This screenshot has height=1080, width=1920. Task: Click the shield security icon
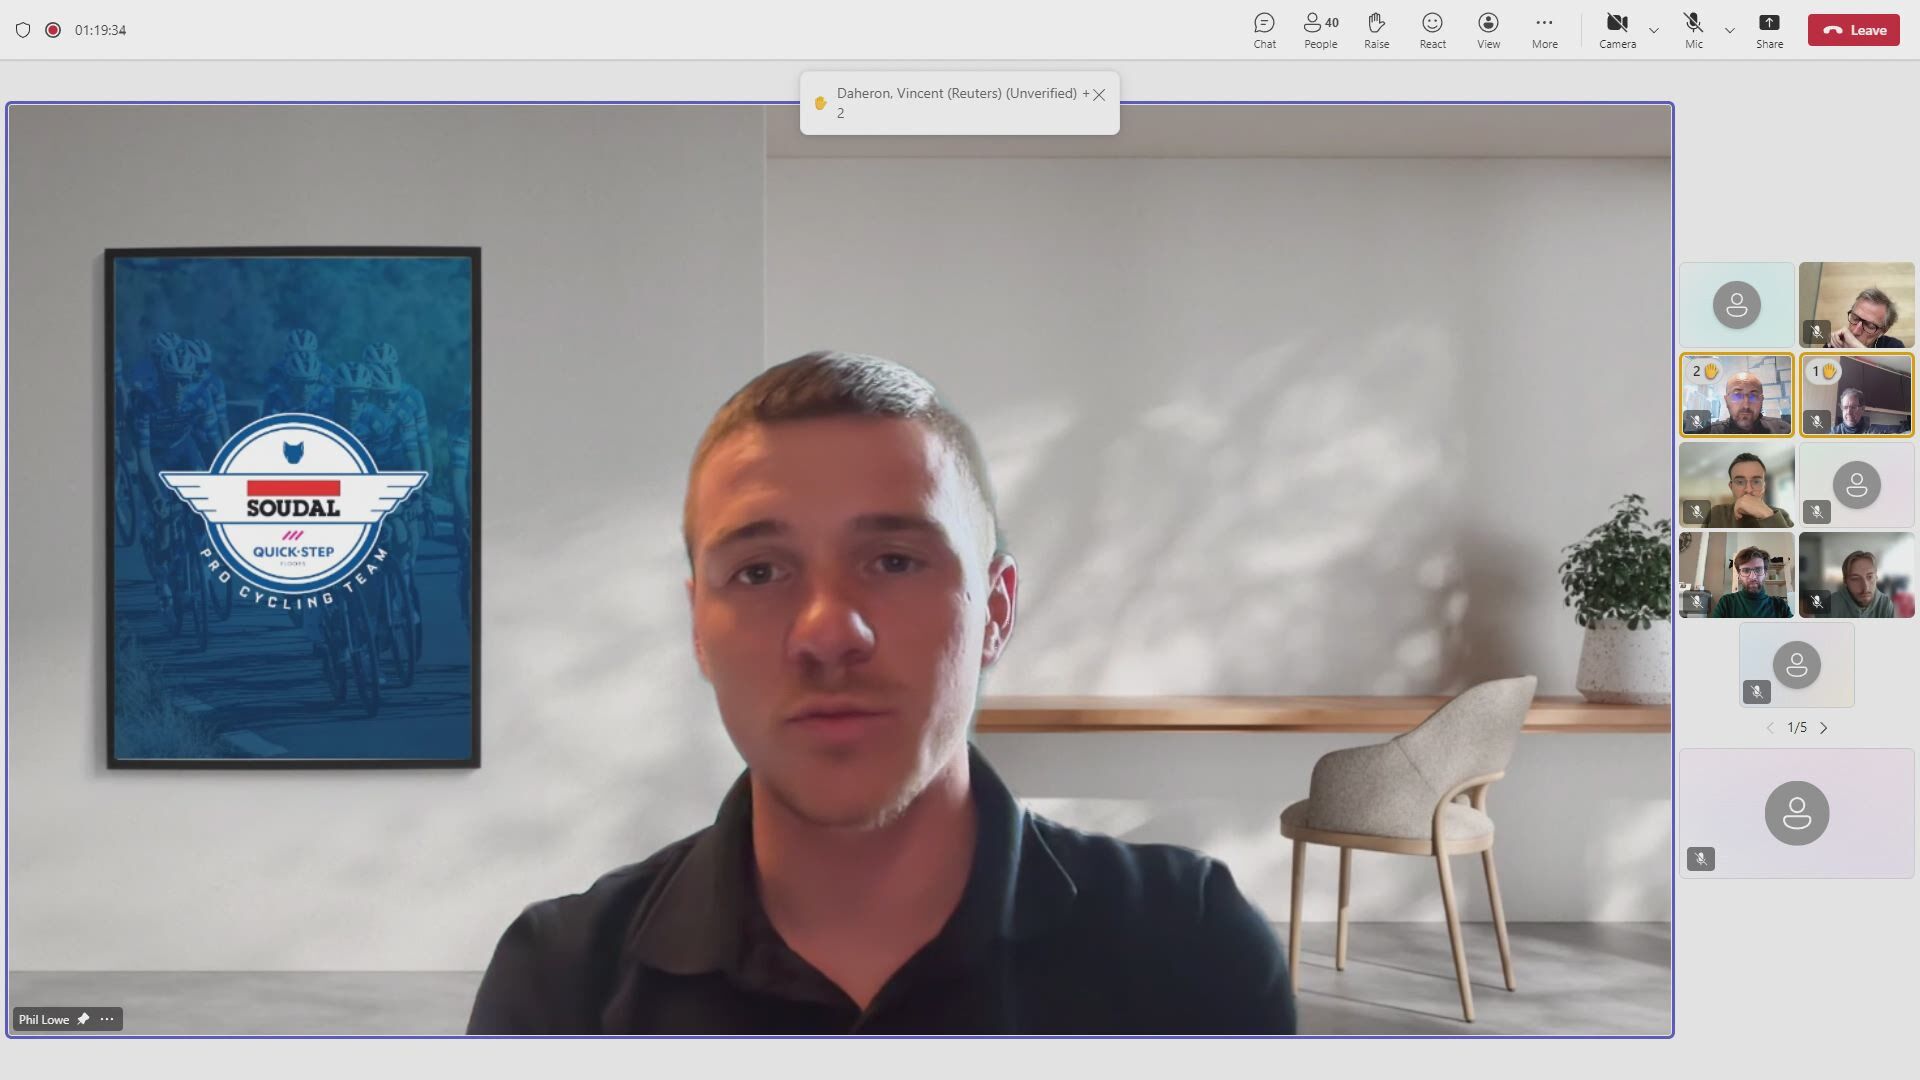pos(23,30)
